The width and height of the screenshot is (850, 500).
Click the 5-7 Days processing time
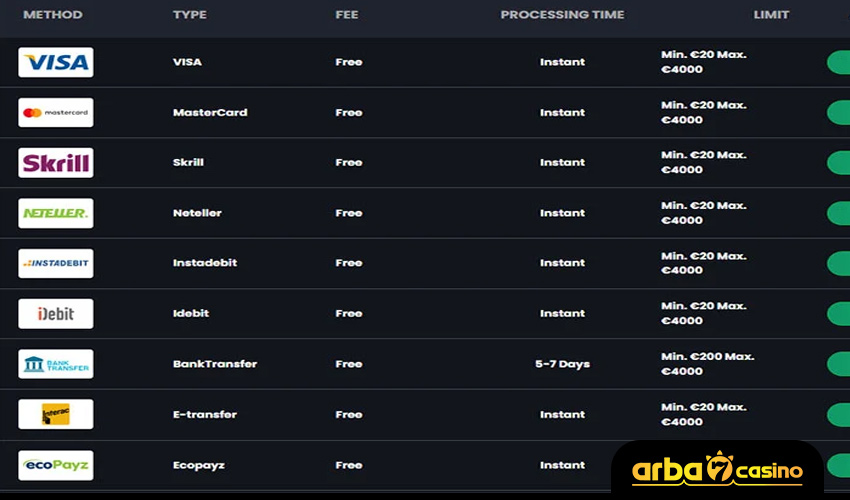pyautogui.click(x=562, y=364)
